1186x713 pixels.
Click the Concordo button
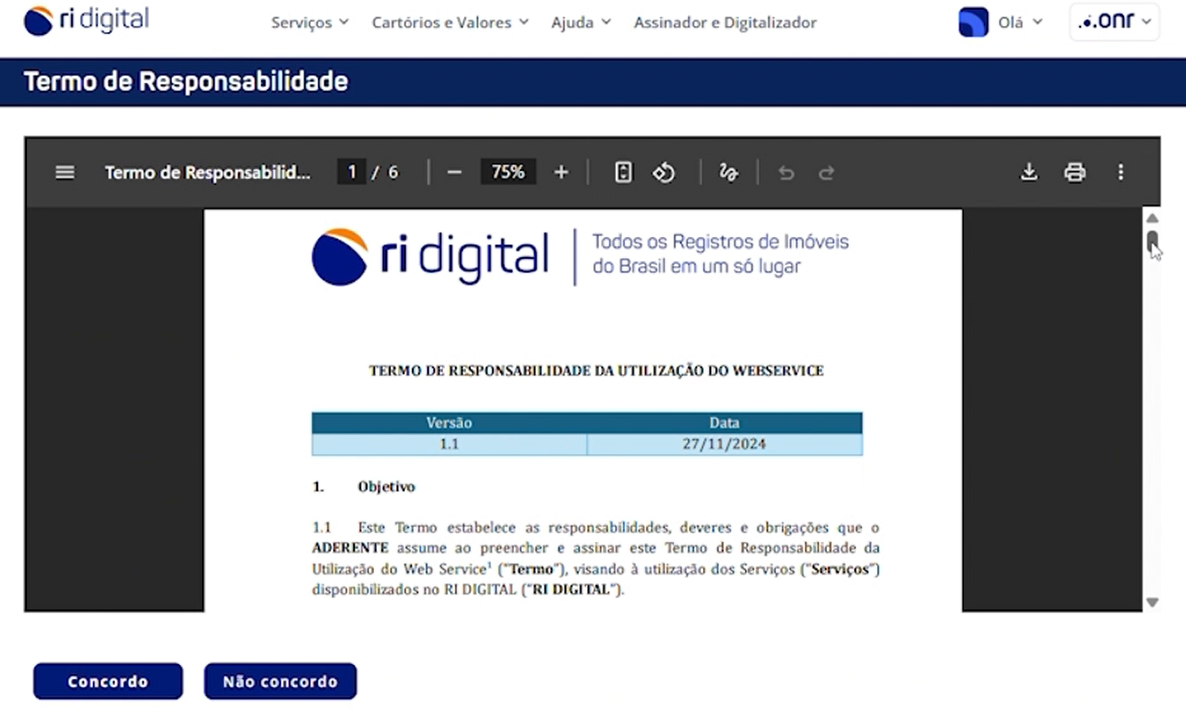[108, 681]
